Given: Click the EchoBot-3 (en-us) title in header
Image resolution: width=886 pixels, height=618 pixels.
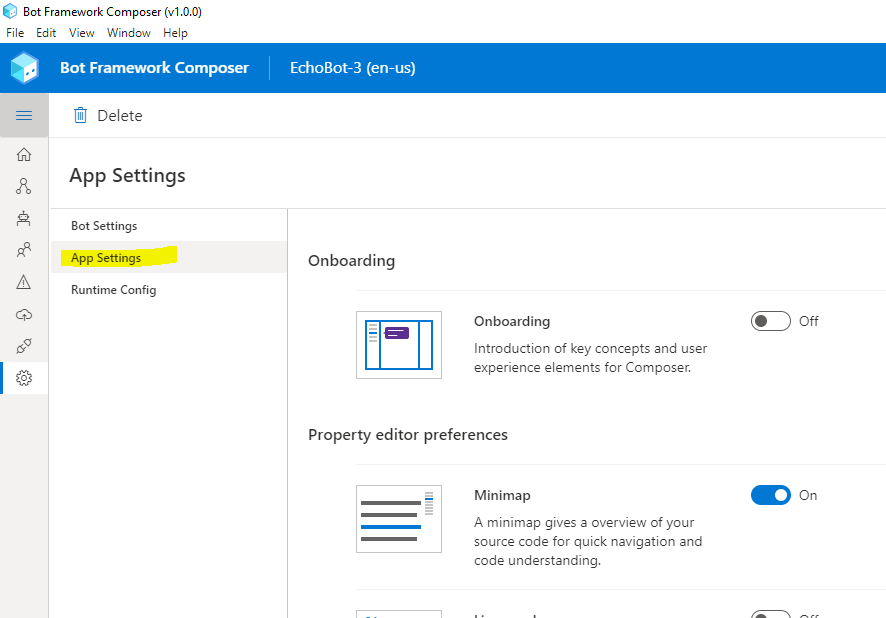Looking at the screenshot, I should click(x=352, y=68).
